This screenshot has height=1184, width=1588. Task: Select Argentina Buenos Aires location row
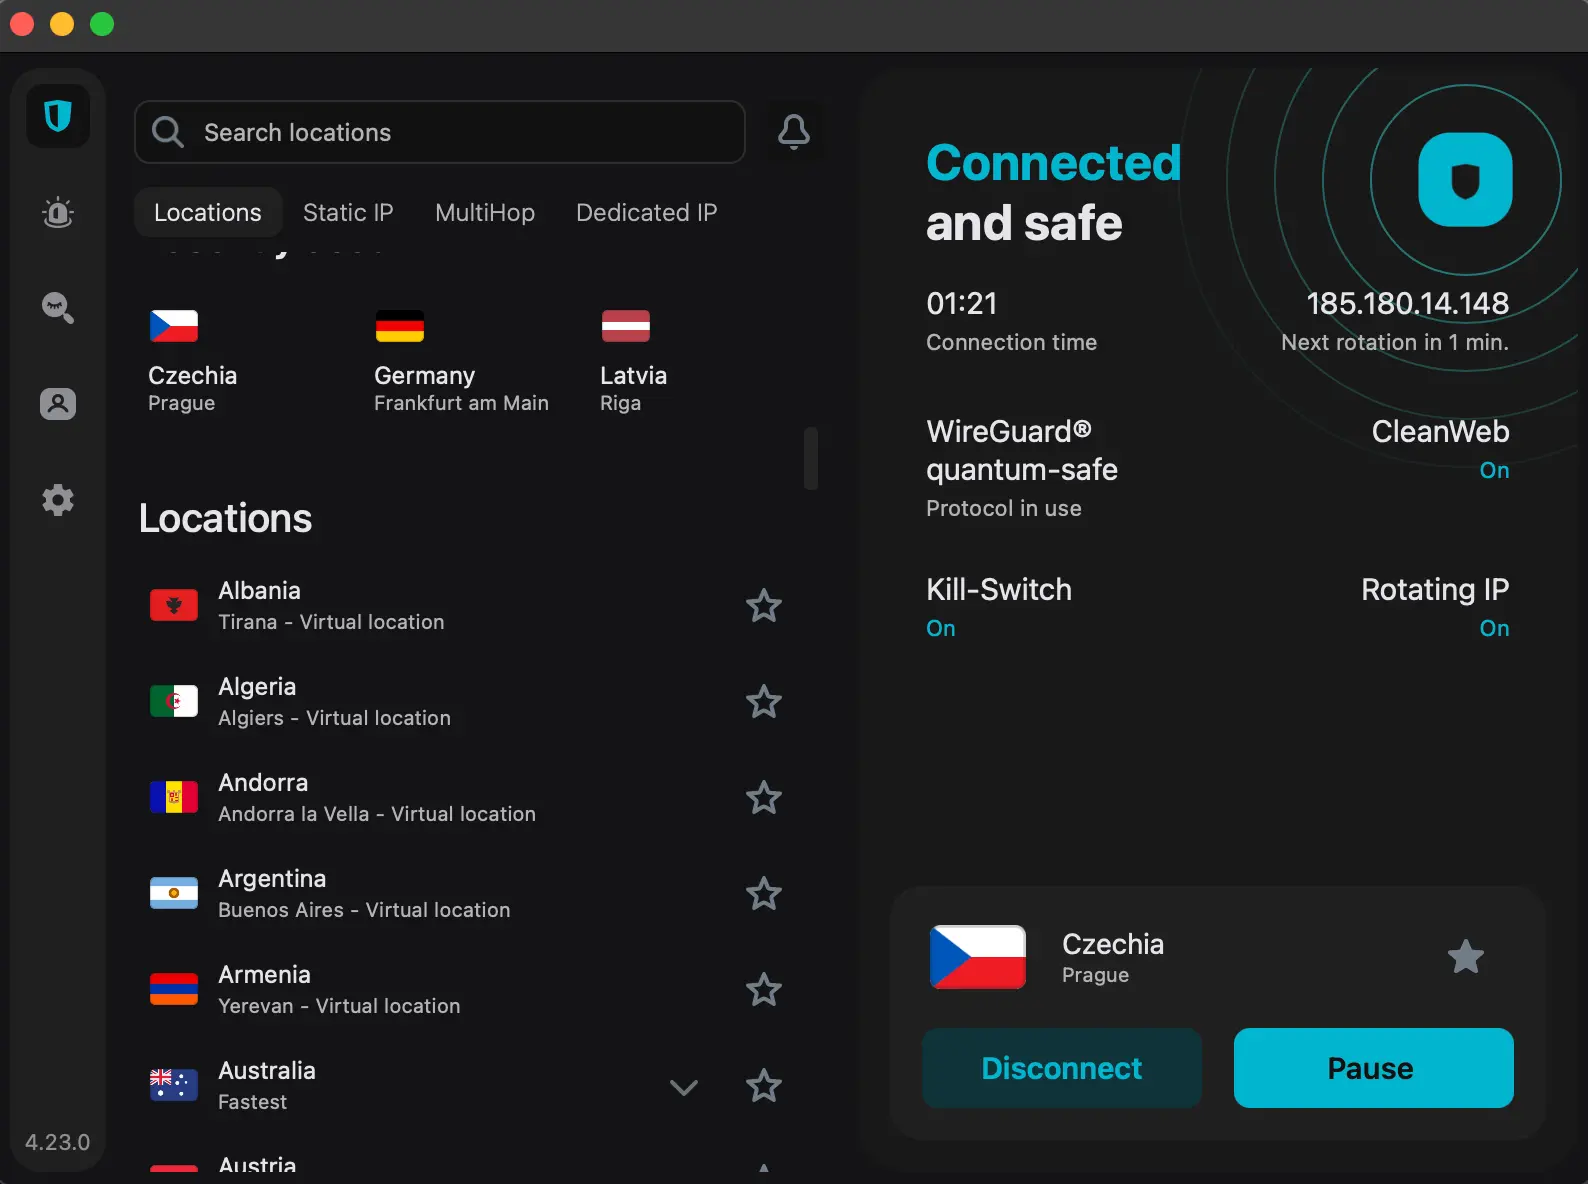click(465, 893)
